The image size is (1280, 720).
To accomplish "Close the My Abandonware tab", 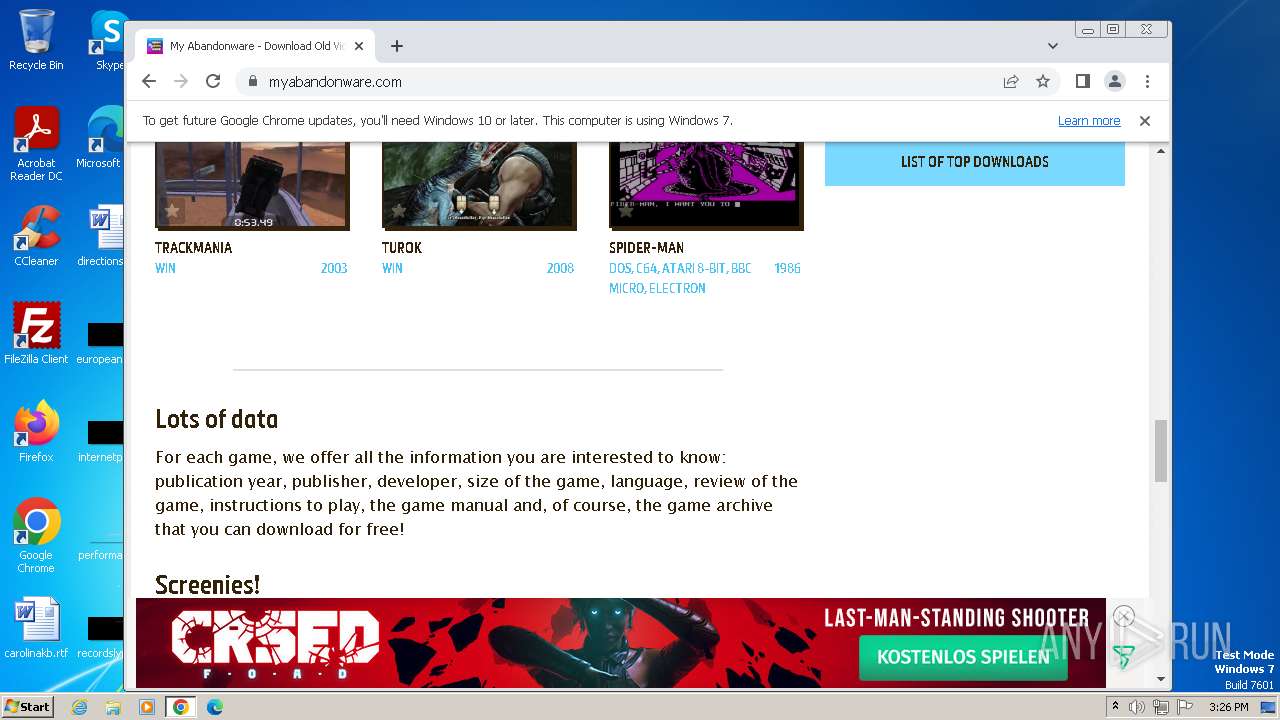I will point(359,46).
